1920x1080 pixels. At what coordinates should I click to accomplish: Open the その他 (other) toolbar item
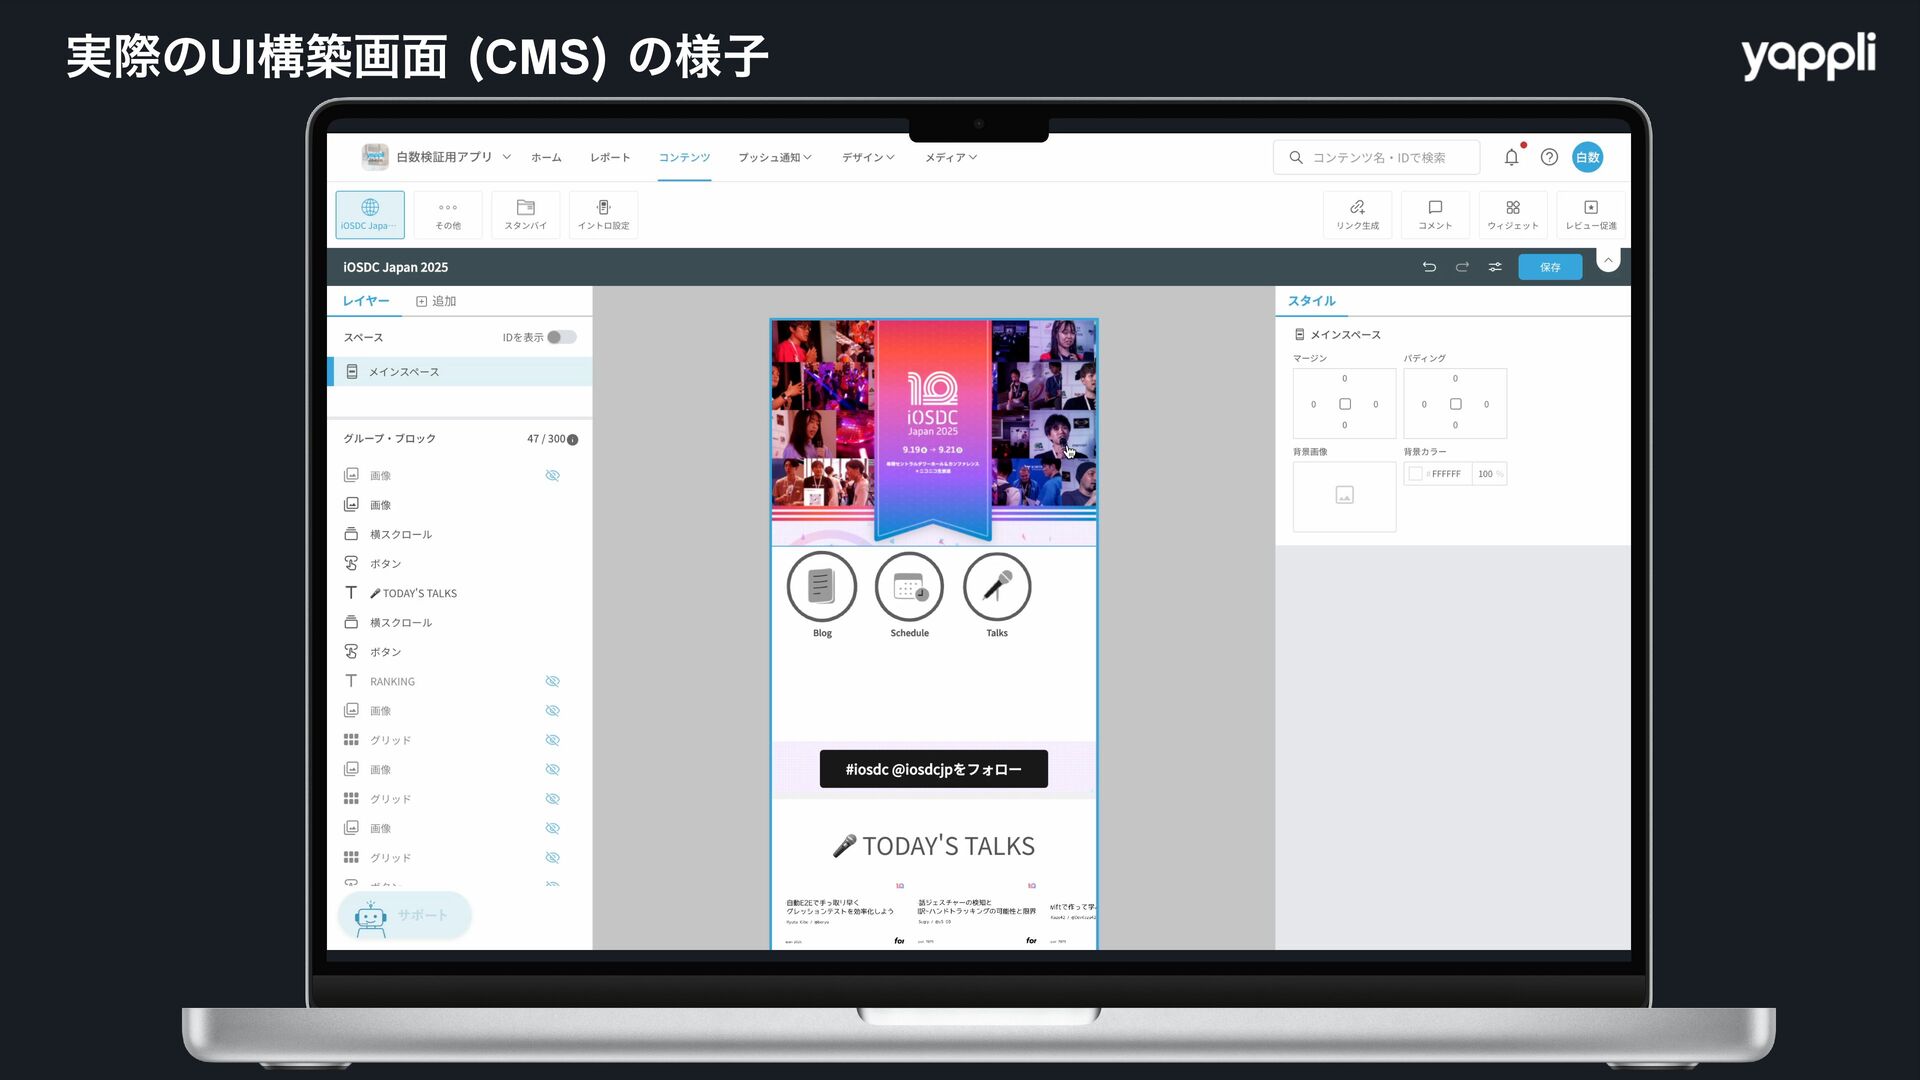[x=448, y=214]
